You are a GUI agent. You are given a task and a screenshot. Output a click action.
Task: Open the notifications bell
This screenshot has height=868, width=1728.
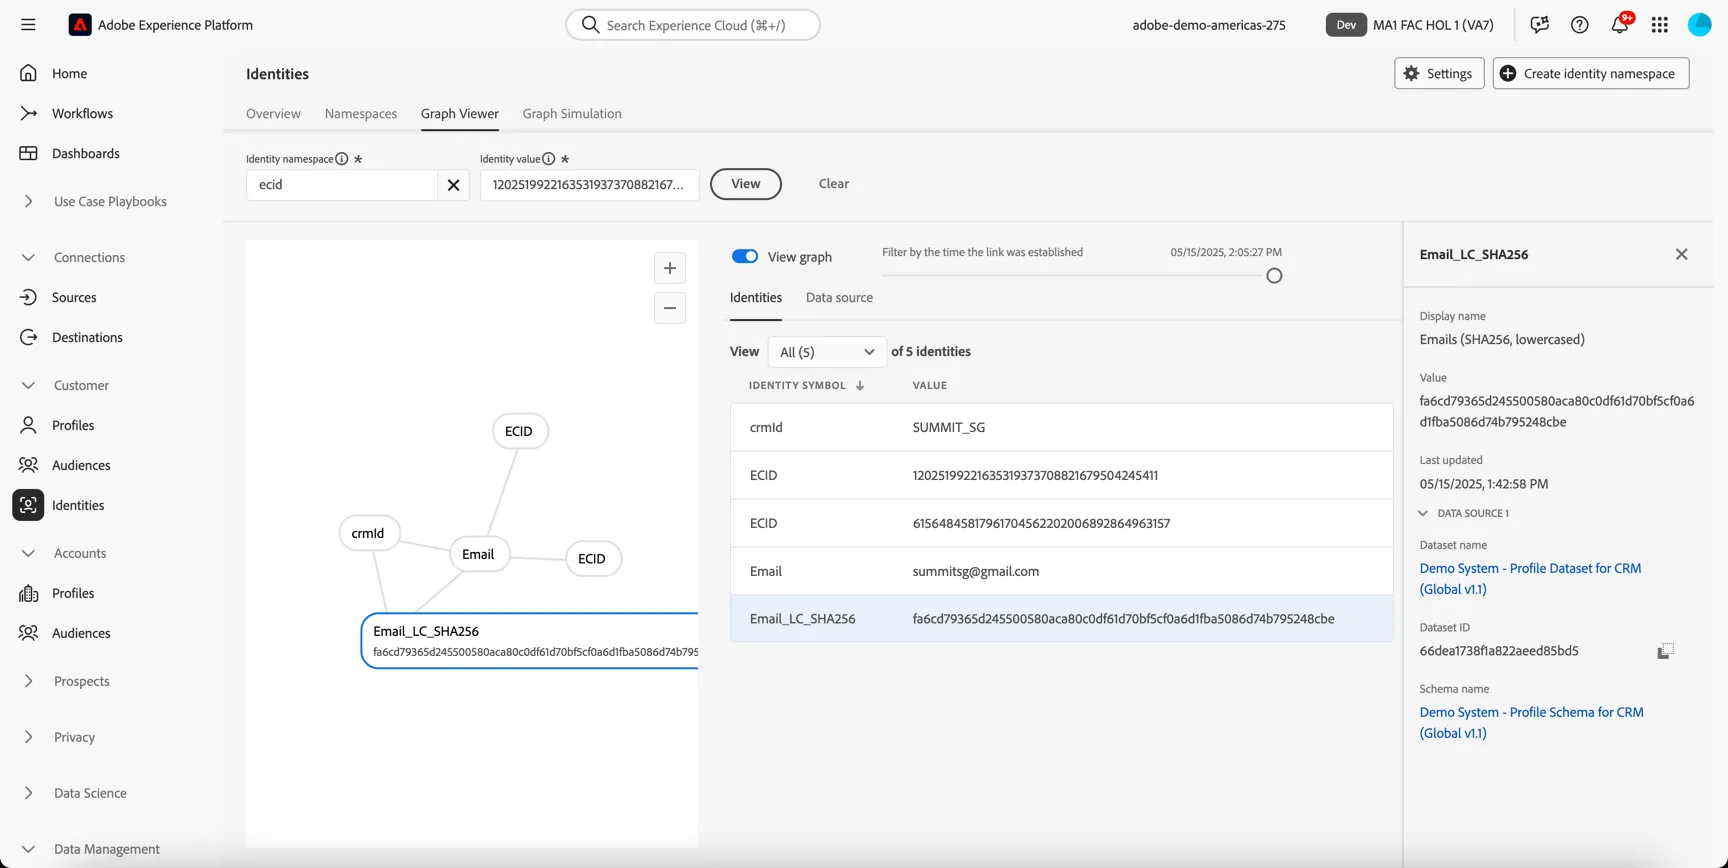pos(1620,25)
